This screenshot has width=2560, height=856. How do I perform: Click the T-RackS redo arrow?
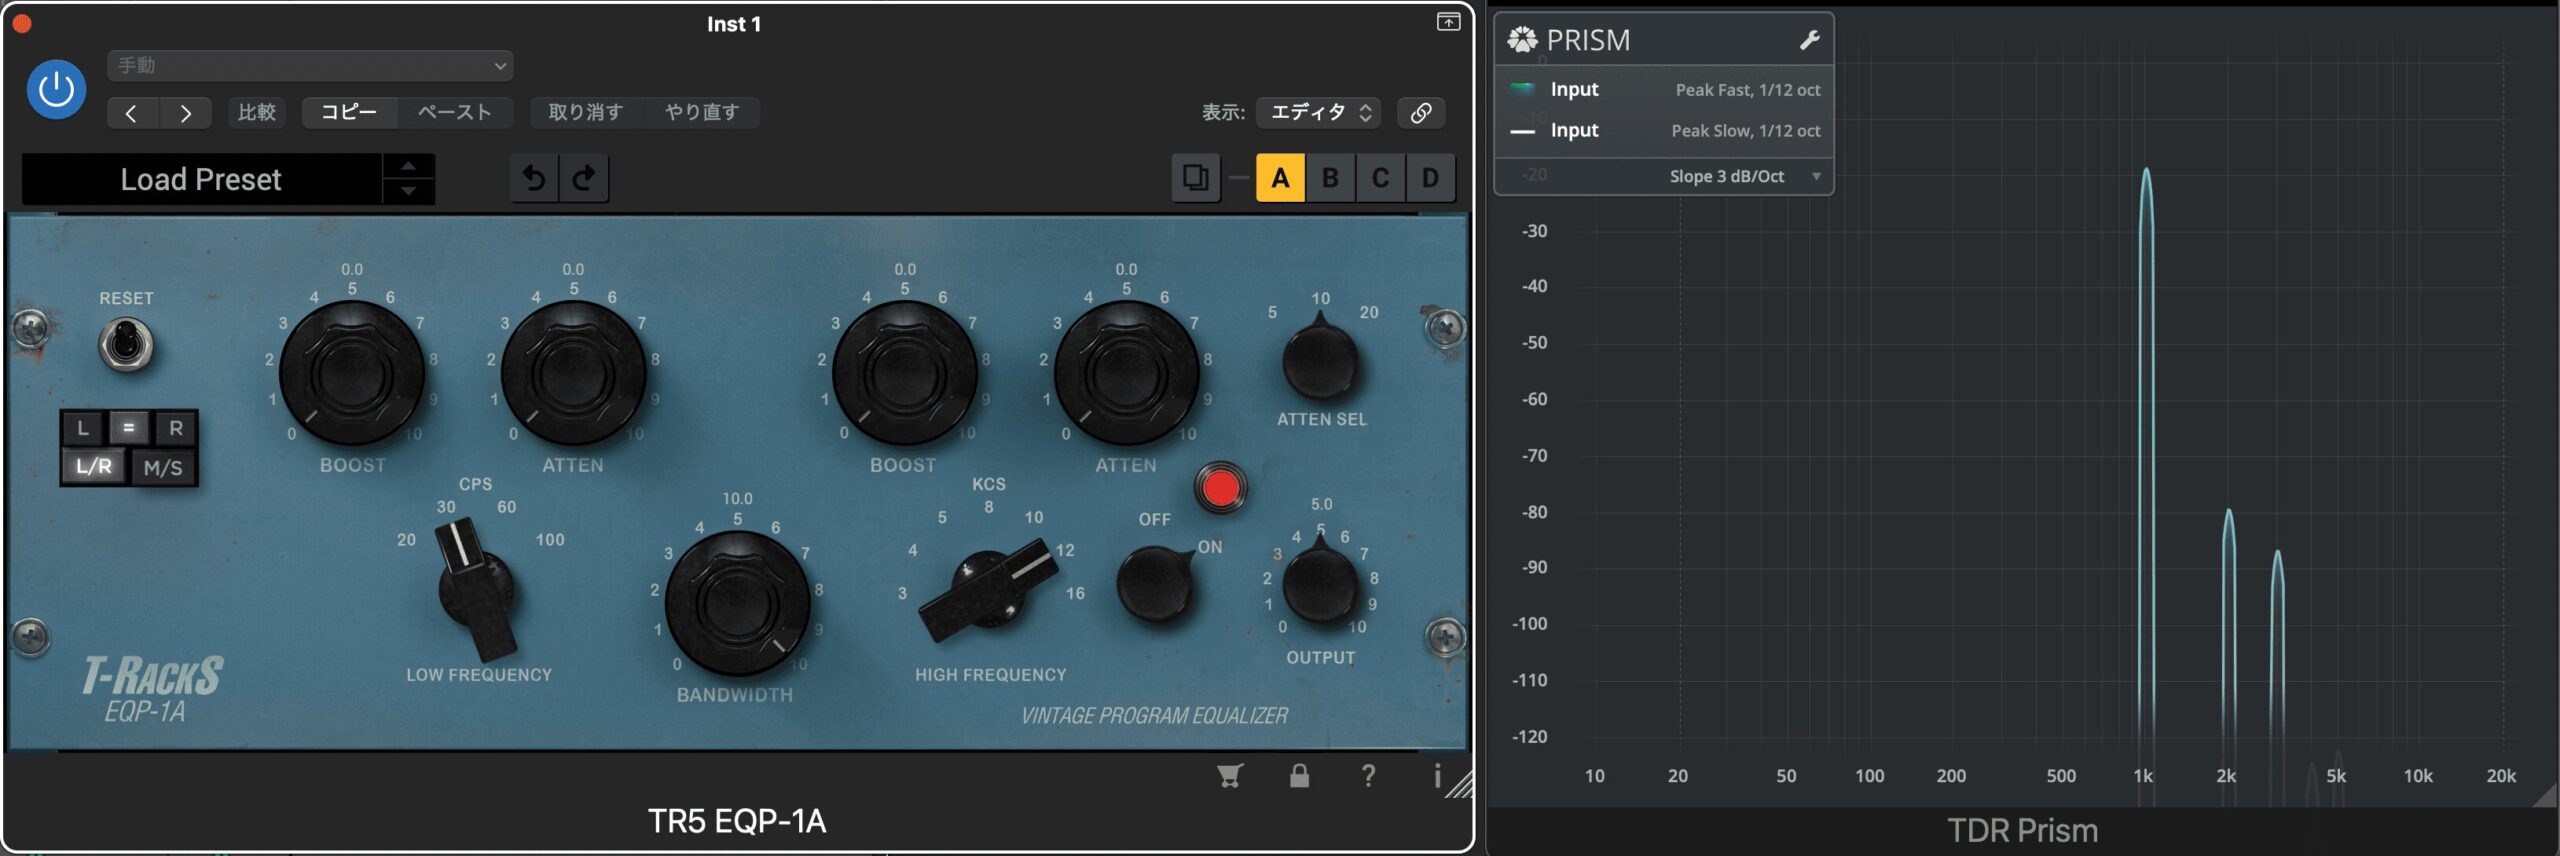pos(584,178)
